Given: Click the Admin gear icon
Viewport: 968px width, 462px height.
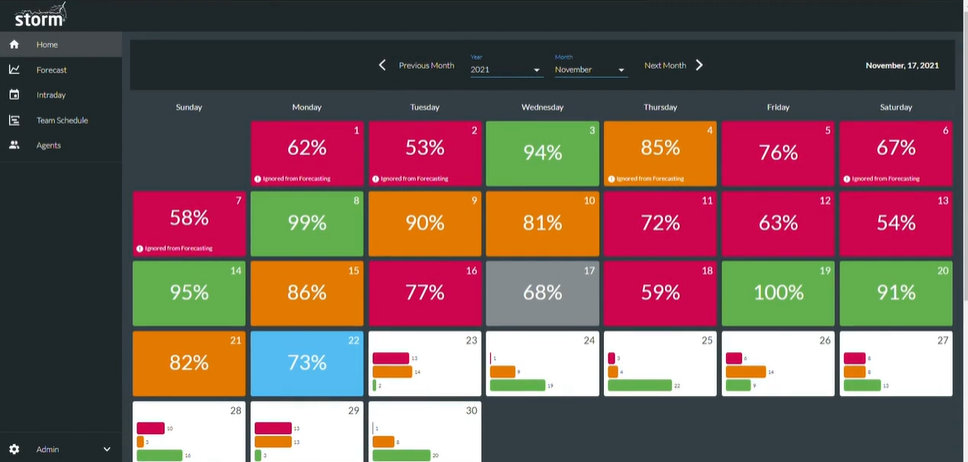Looking at the screenshot, I should pyautogui.click(x=14, y=450).
